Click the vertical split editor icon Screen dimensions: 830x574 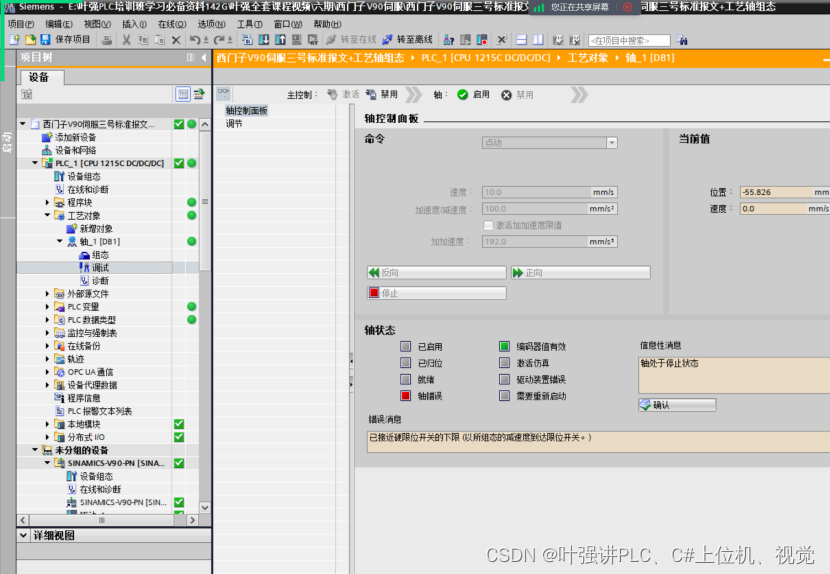click(538, 40)
